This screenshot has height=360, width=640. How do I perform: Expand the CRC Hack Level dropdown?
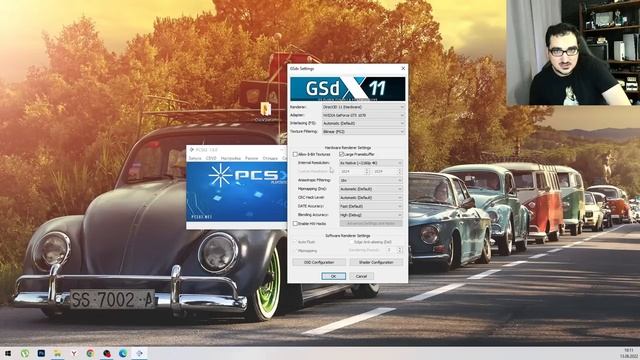click(371, 198)
